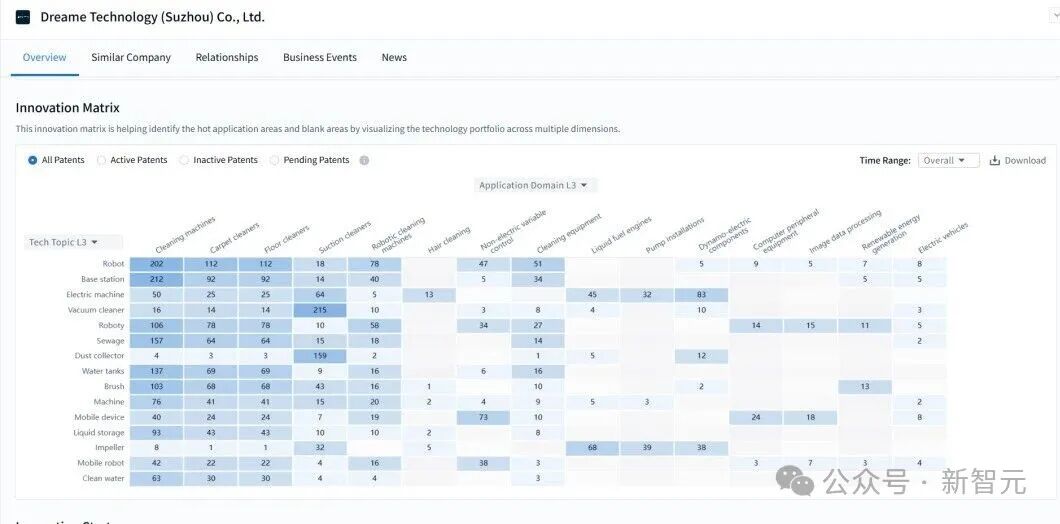1060x524 pixels.
Task: Open the News tab
Action: point(394,57)
